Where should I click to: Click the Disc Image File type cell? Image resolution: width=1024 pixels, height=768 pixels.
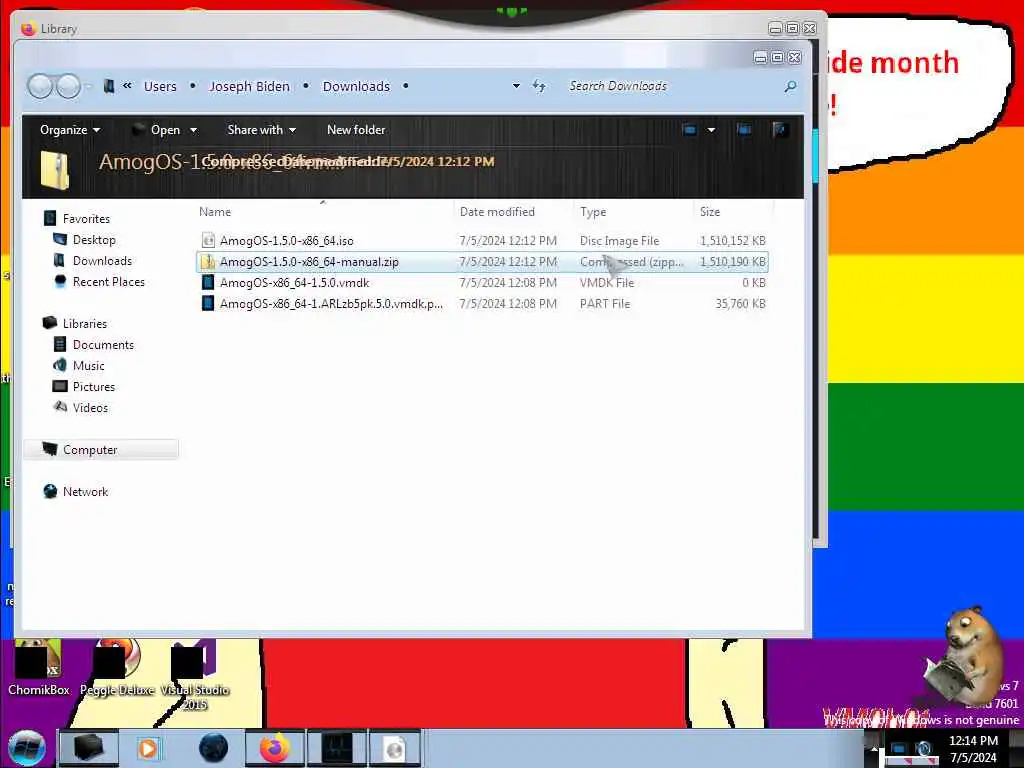620,241
